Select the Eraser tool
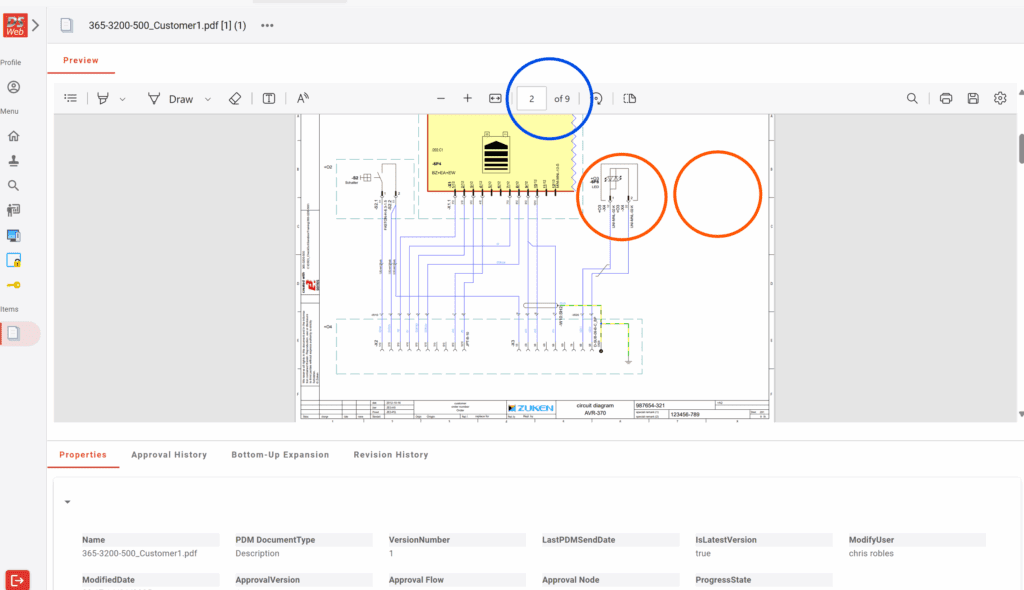 (234, 98)
